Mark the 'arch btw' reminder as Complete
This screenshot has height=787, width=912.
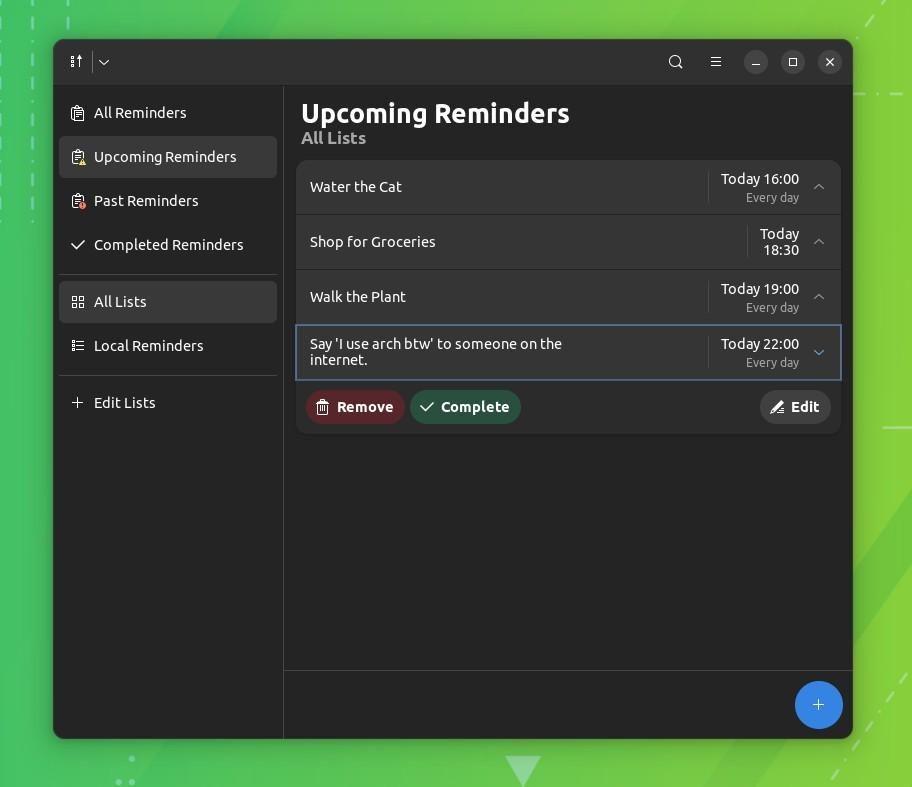[x=465, y=407]
